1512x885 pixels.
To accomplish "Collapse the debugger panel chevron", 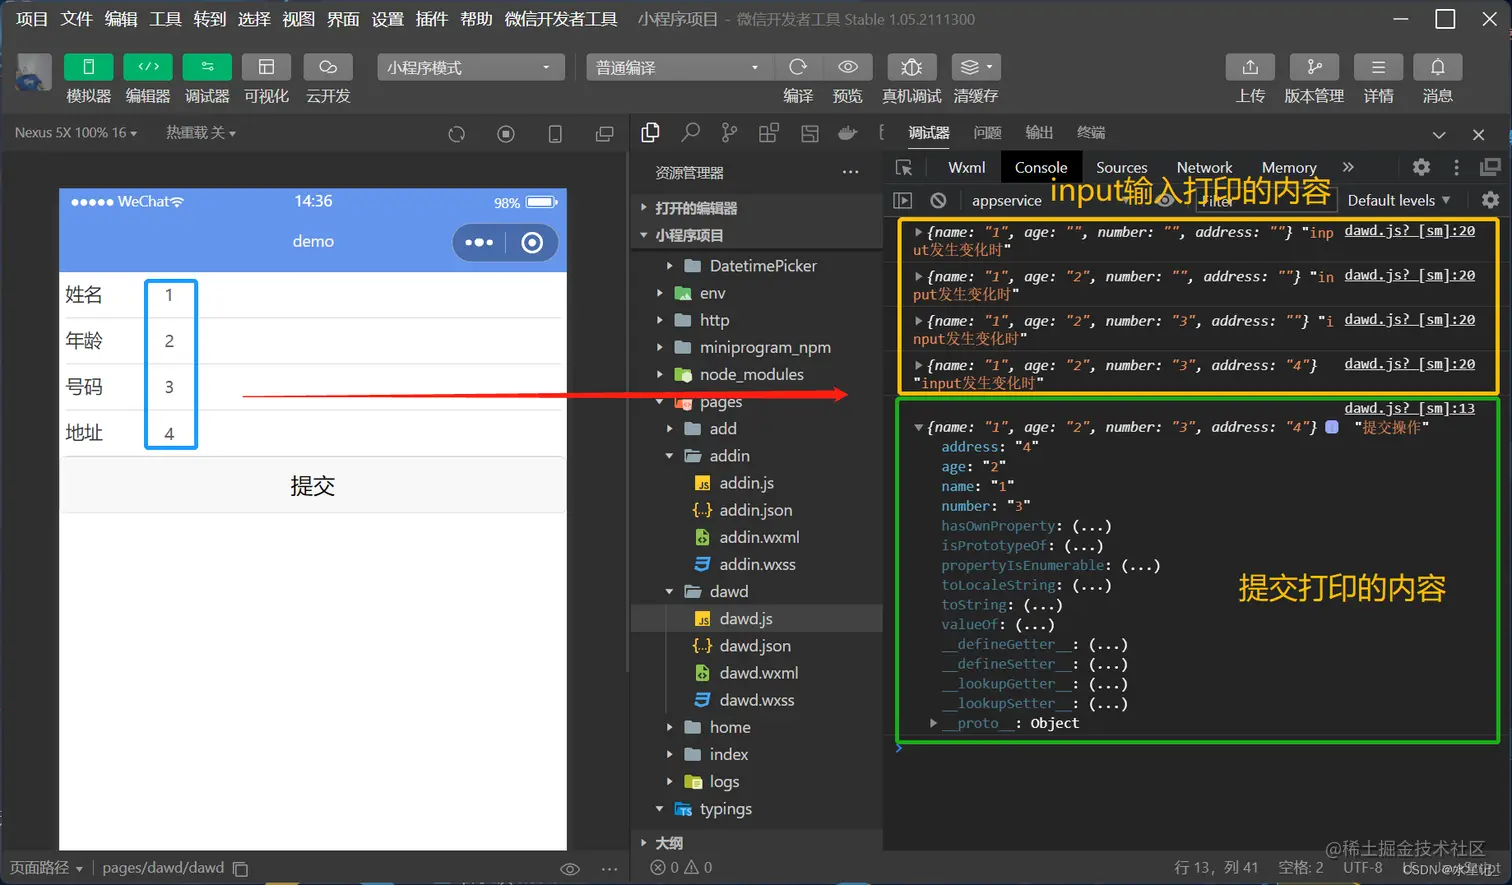I will tap(1439, 134).
